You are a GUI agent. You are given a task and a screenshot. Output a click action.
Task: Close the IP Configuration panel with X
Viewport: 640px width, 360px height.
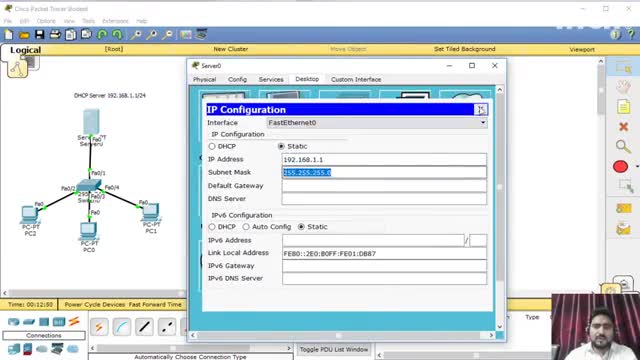pos(481,109)
